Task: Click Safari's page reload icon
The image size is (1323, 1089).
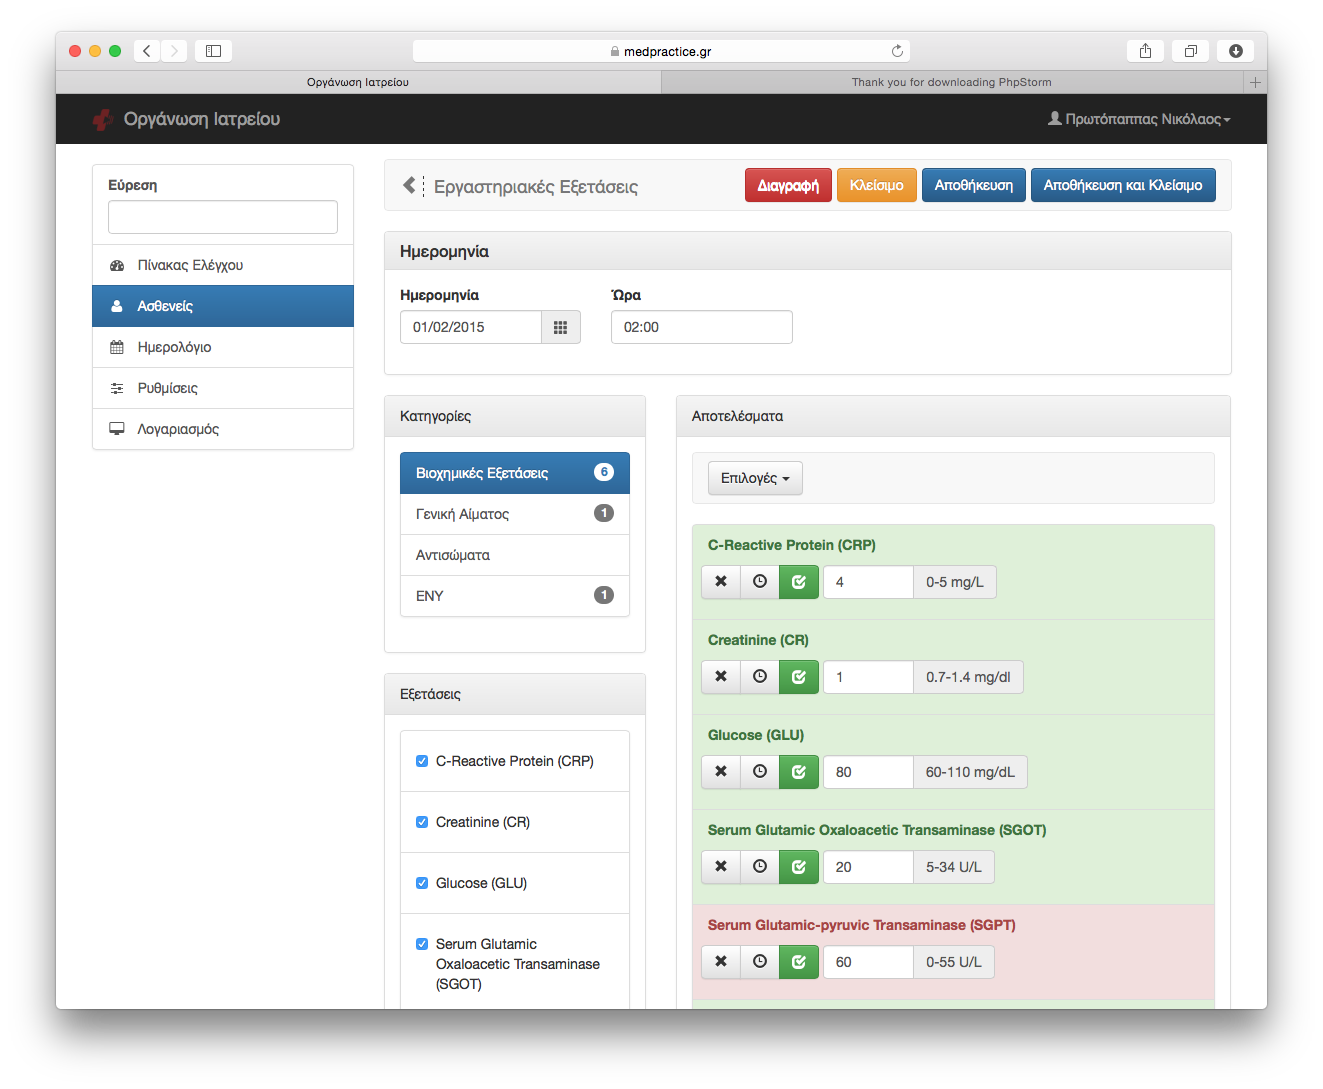Action: pos(897,51)
